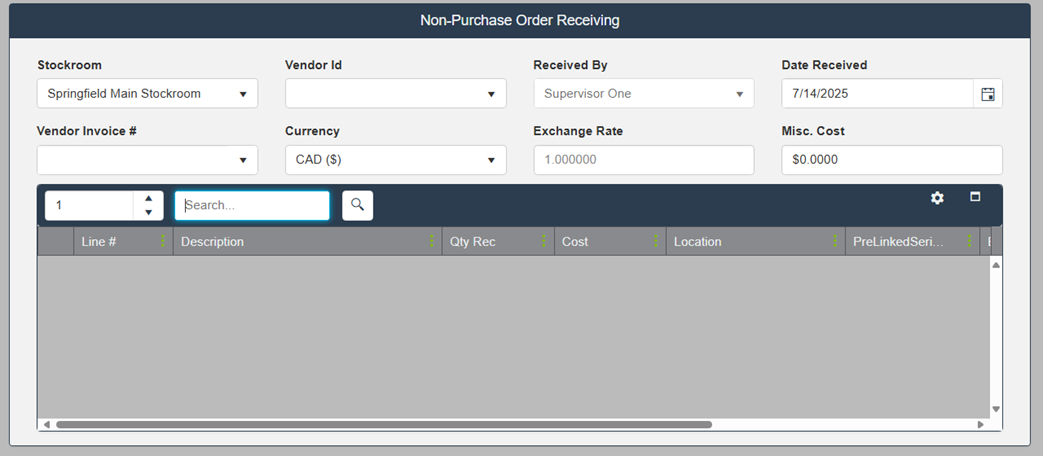
Task: Open the Currency dropdown list
Action: (x=491, y=160)
